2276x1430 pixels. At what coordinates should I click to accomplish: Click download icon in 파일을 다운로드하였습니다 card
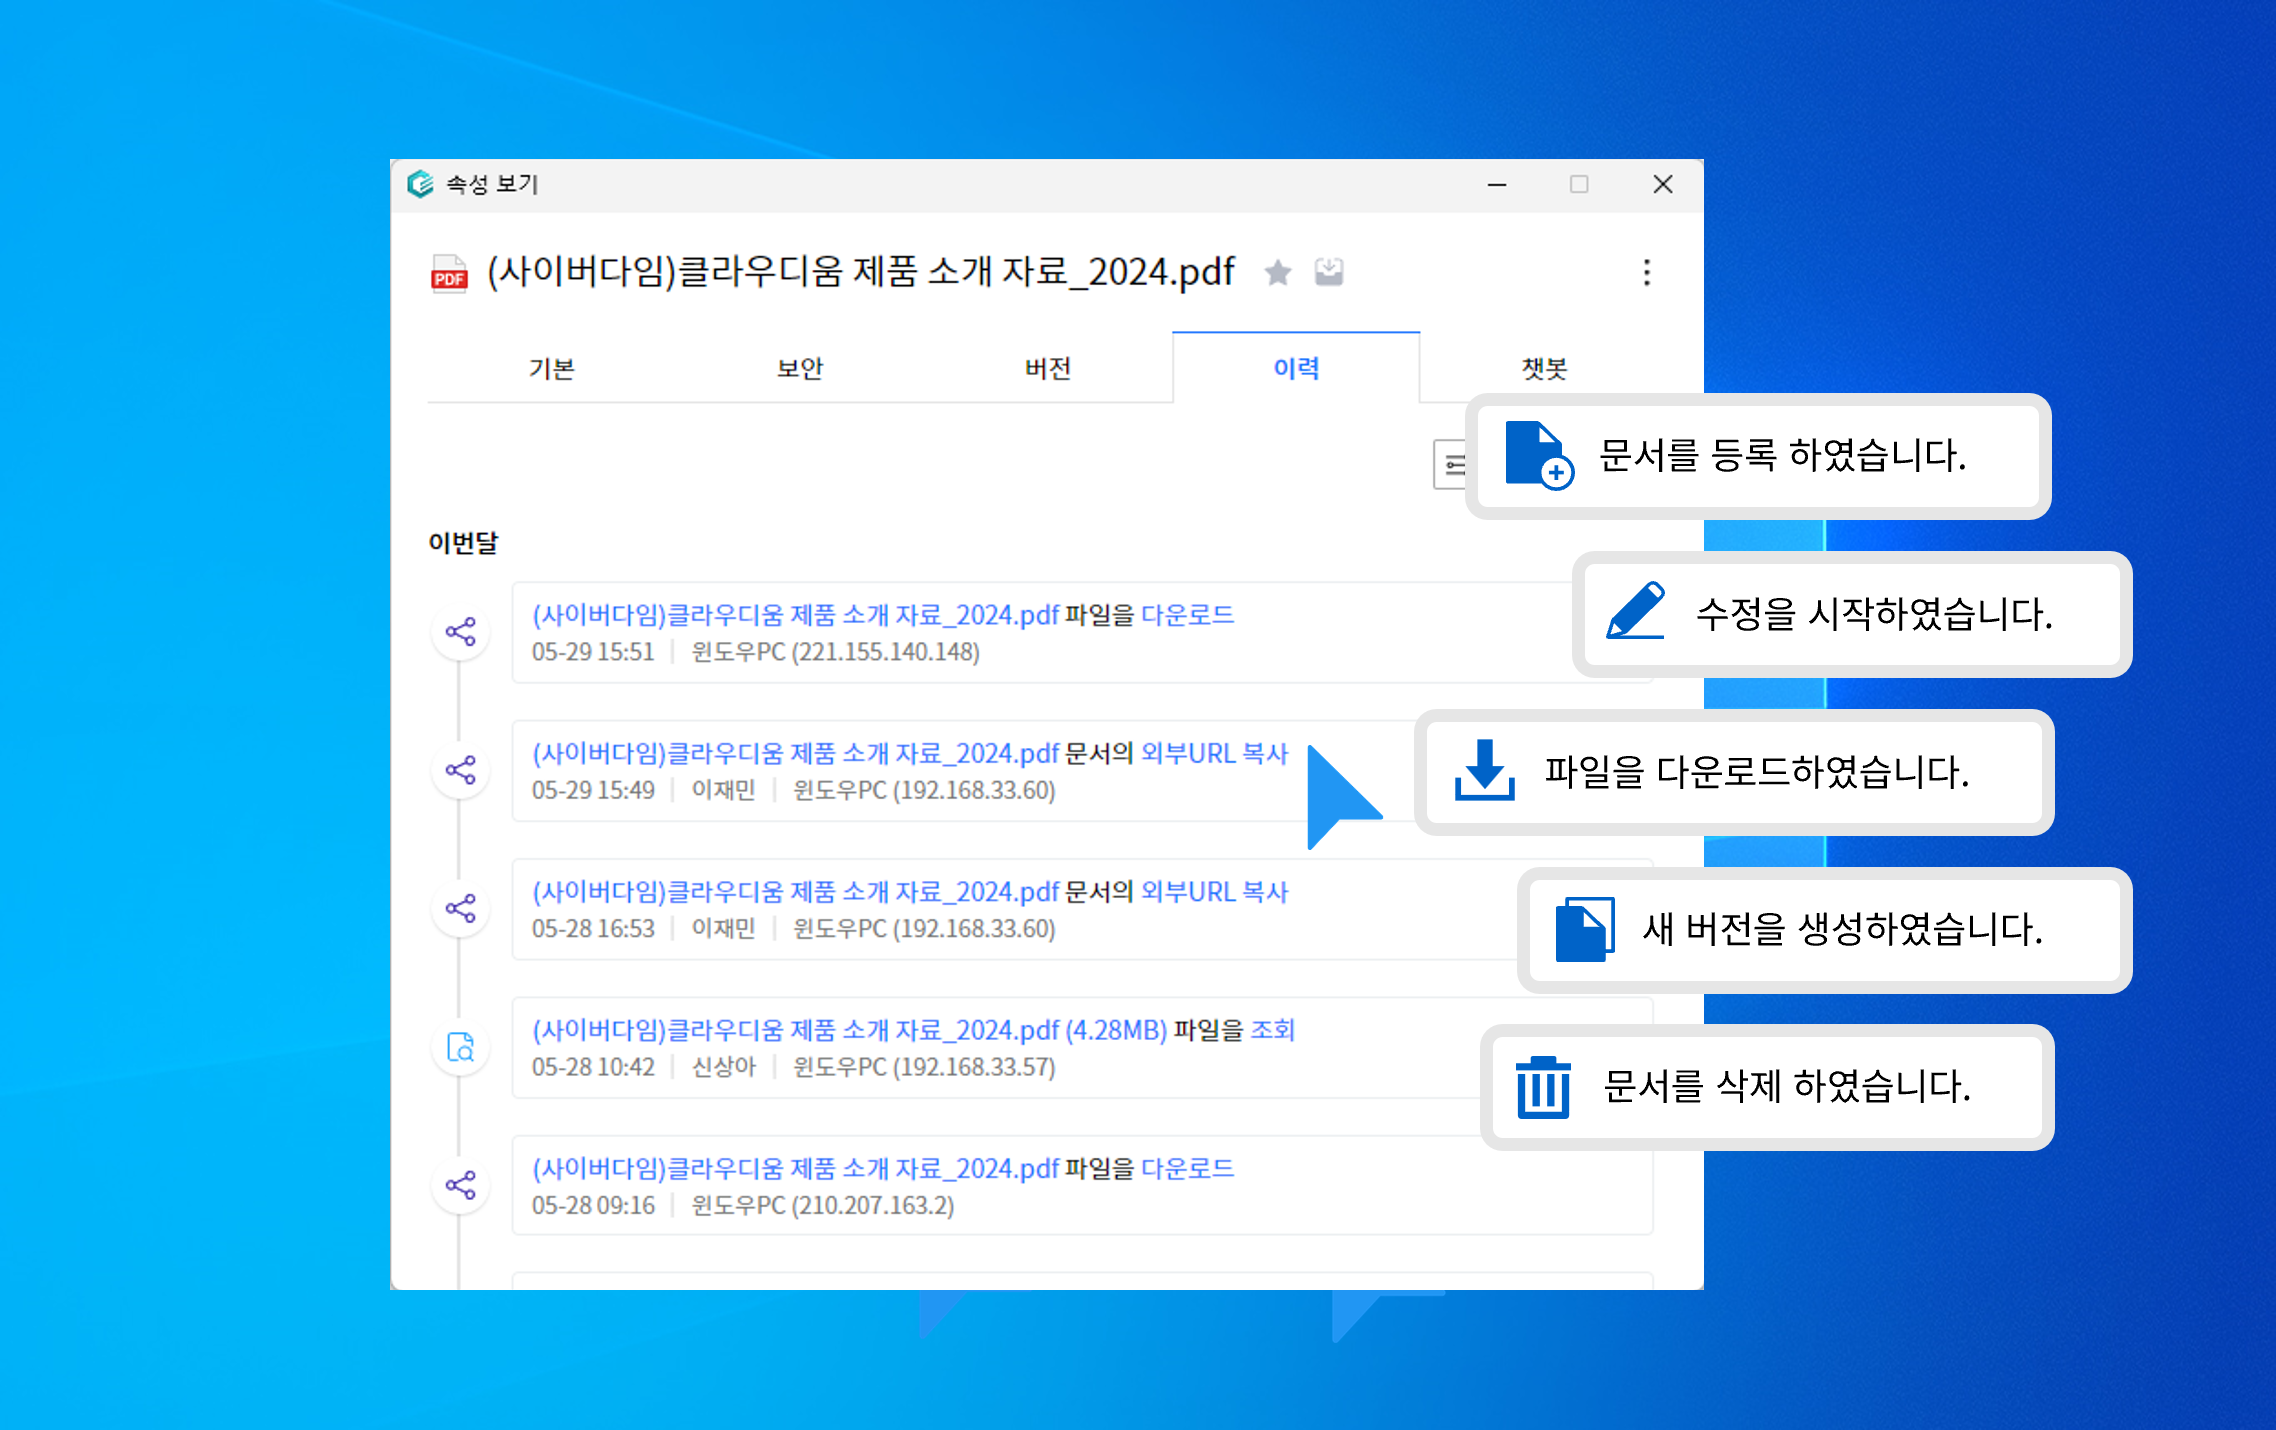(1484, 770)
